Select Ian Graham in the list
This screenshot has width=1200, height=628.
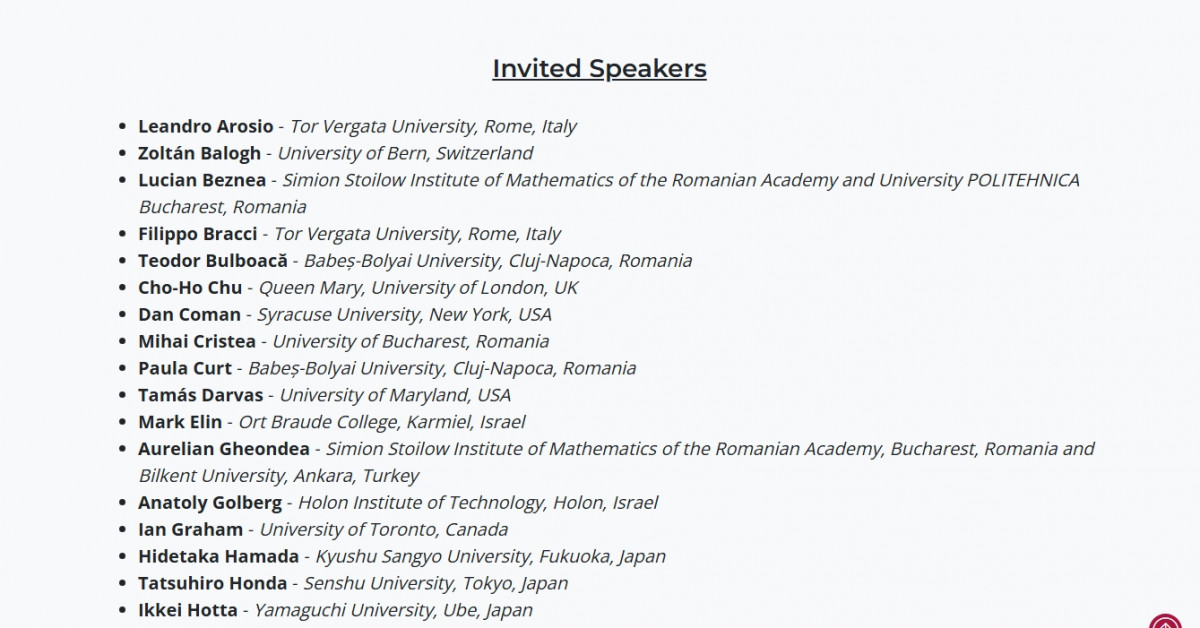(x=190, y=530)
